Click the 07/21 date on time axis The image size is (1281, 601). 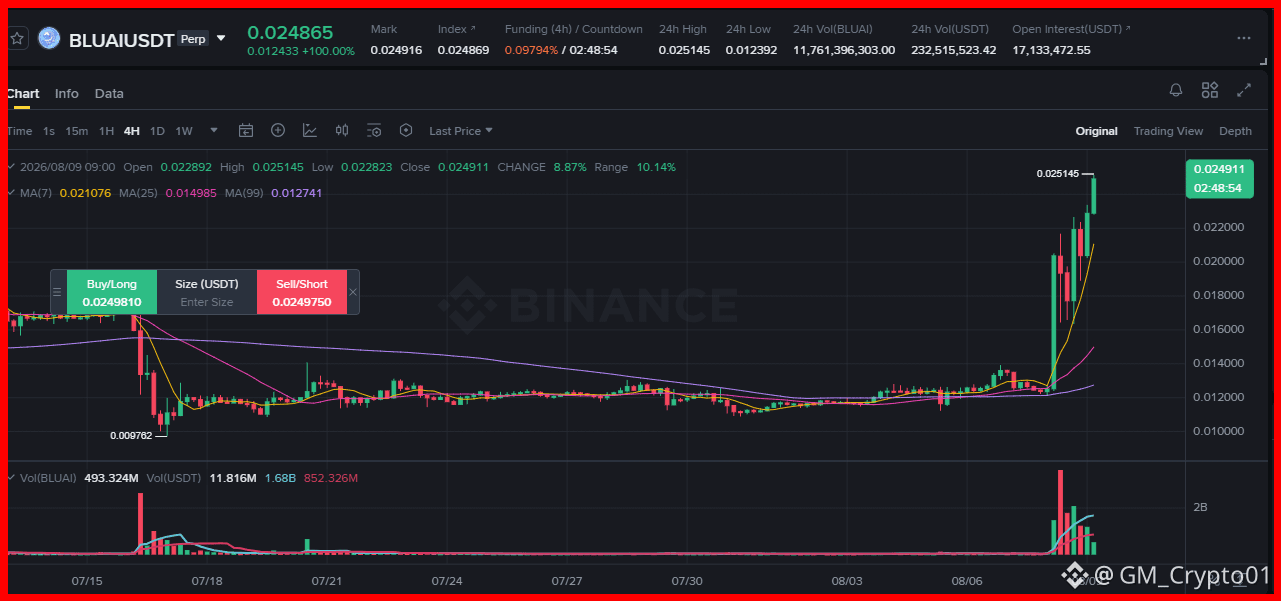[x=327, y=580]
